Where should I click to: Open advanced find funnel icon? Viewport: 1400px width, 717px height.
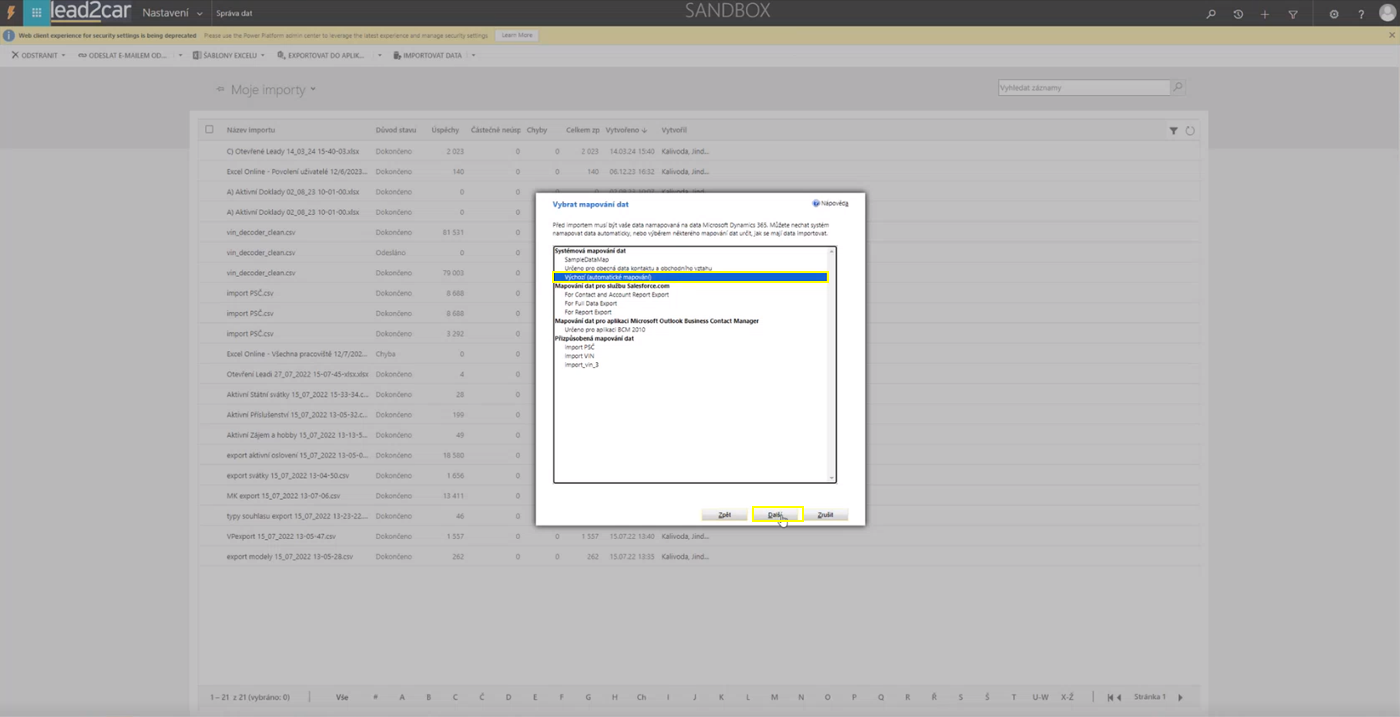1293,14
